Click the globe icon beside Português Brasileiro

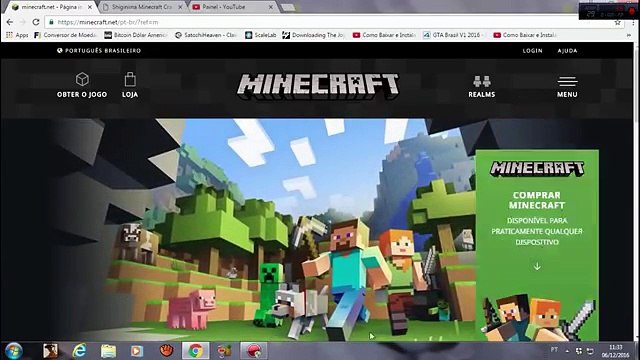click(x=60, y=51)
